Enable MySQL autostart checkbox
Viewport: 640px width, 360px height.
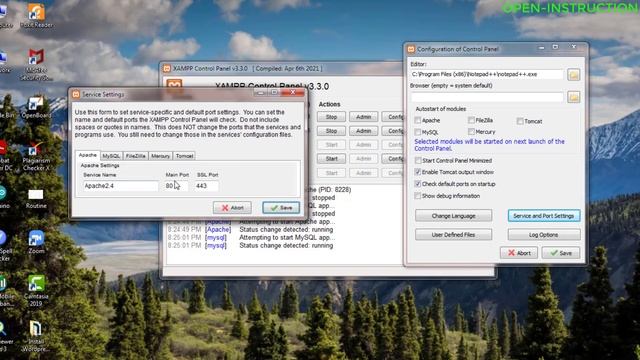point(418,132)
